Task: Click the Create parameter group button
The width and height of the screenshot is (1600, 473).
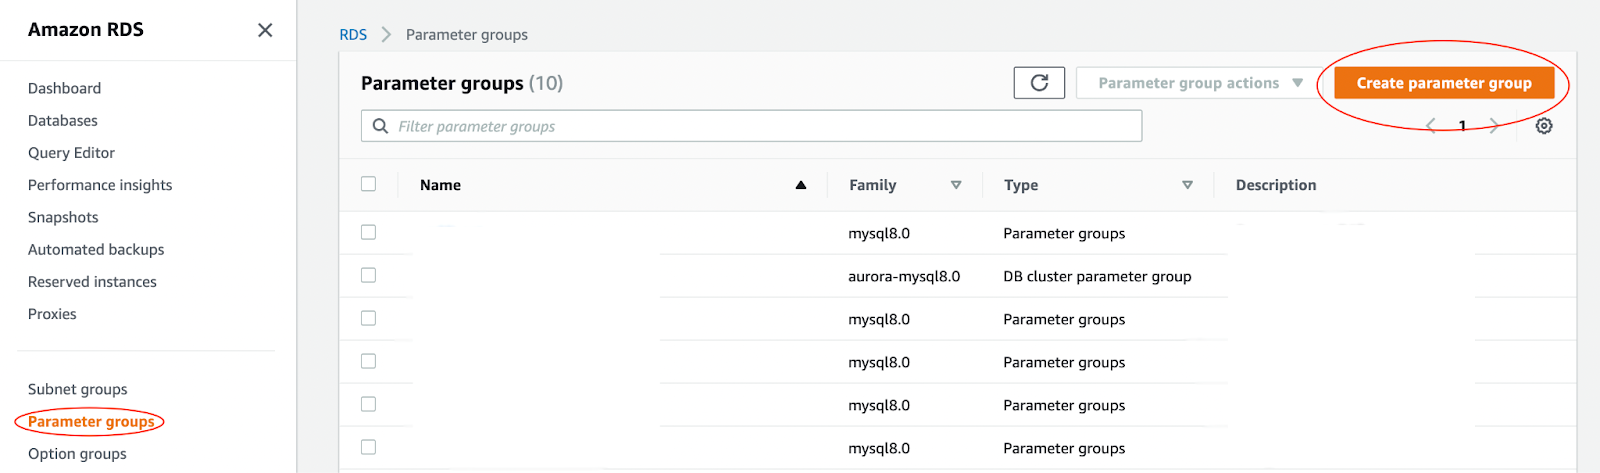Action: (1443, 83)
